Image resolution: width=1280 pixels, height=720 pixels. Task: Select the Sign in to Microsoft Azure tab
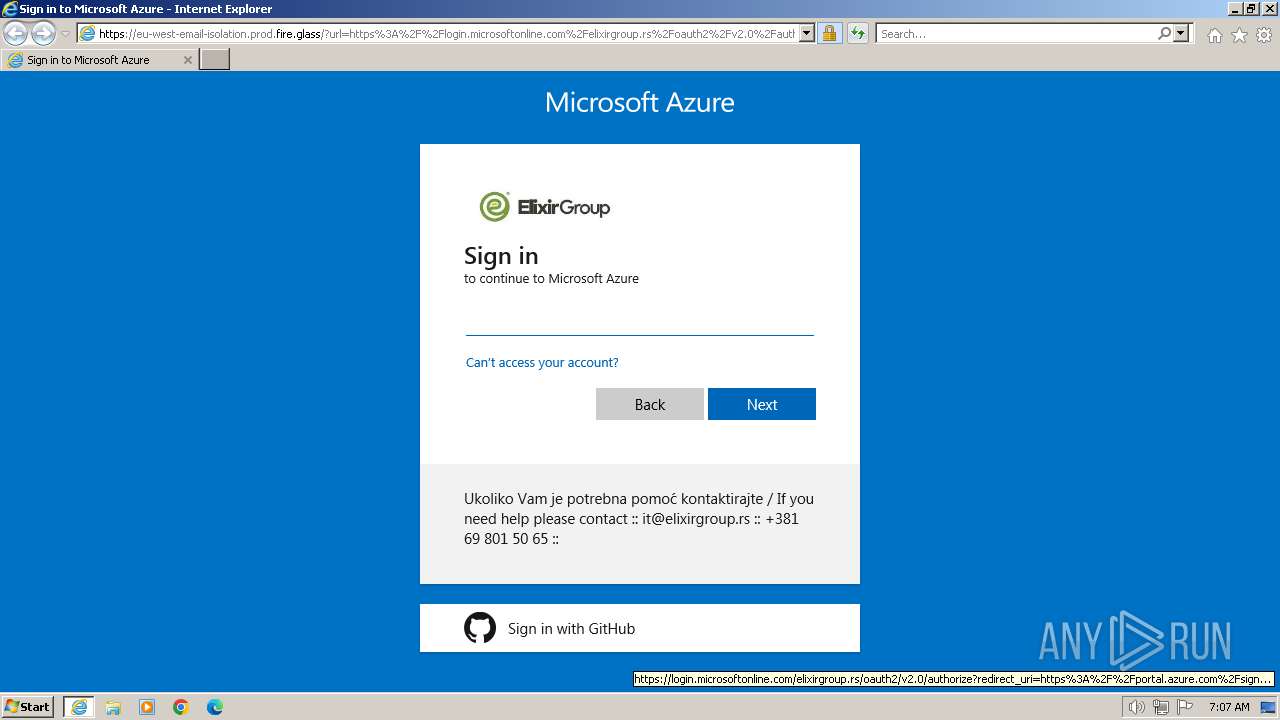coord(99,60)
